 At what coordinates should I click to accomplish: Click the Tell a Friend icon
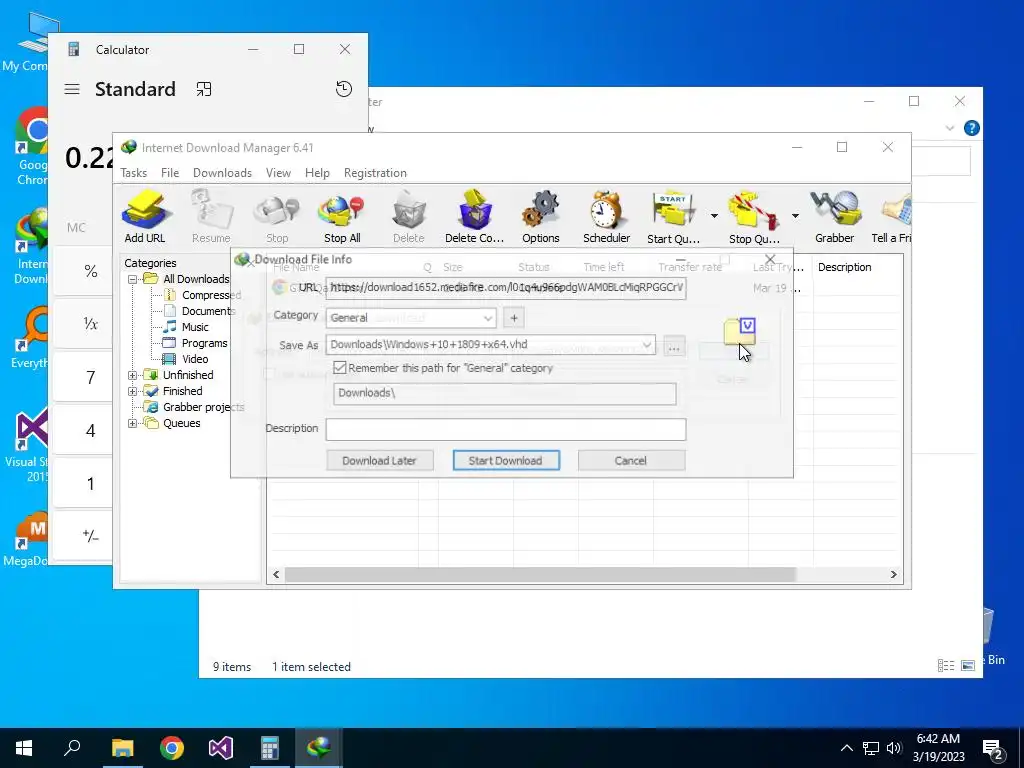coord(892,216)
